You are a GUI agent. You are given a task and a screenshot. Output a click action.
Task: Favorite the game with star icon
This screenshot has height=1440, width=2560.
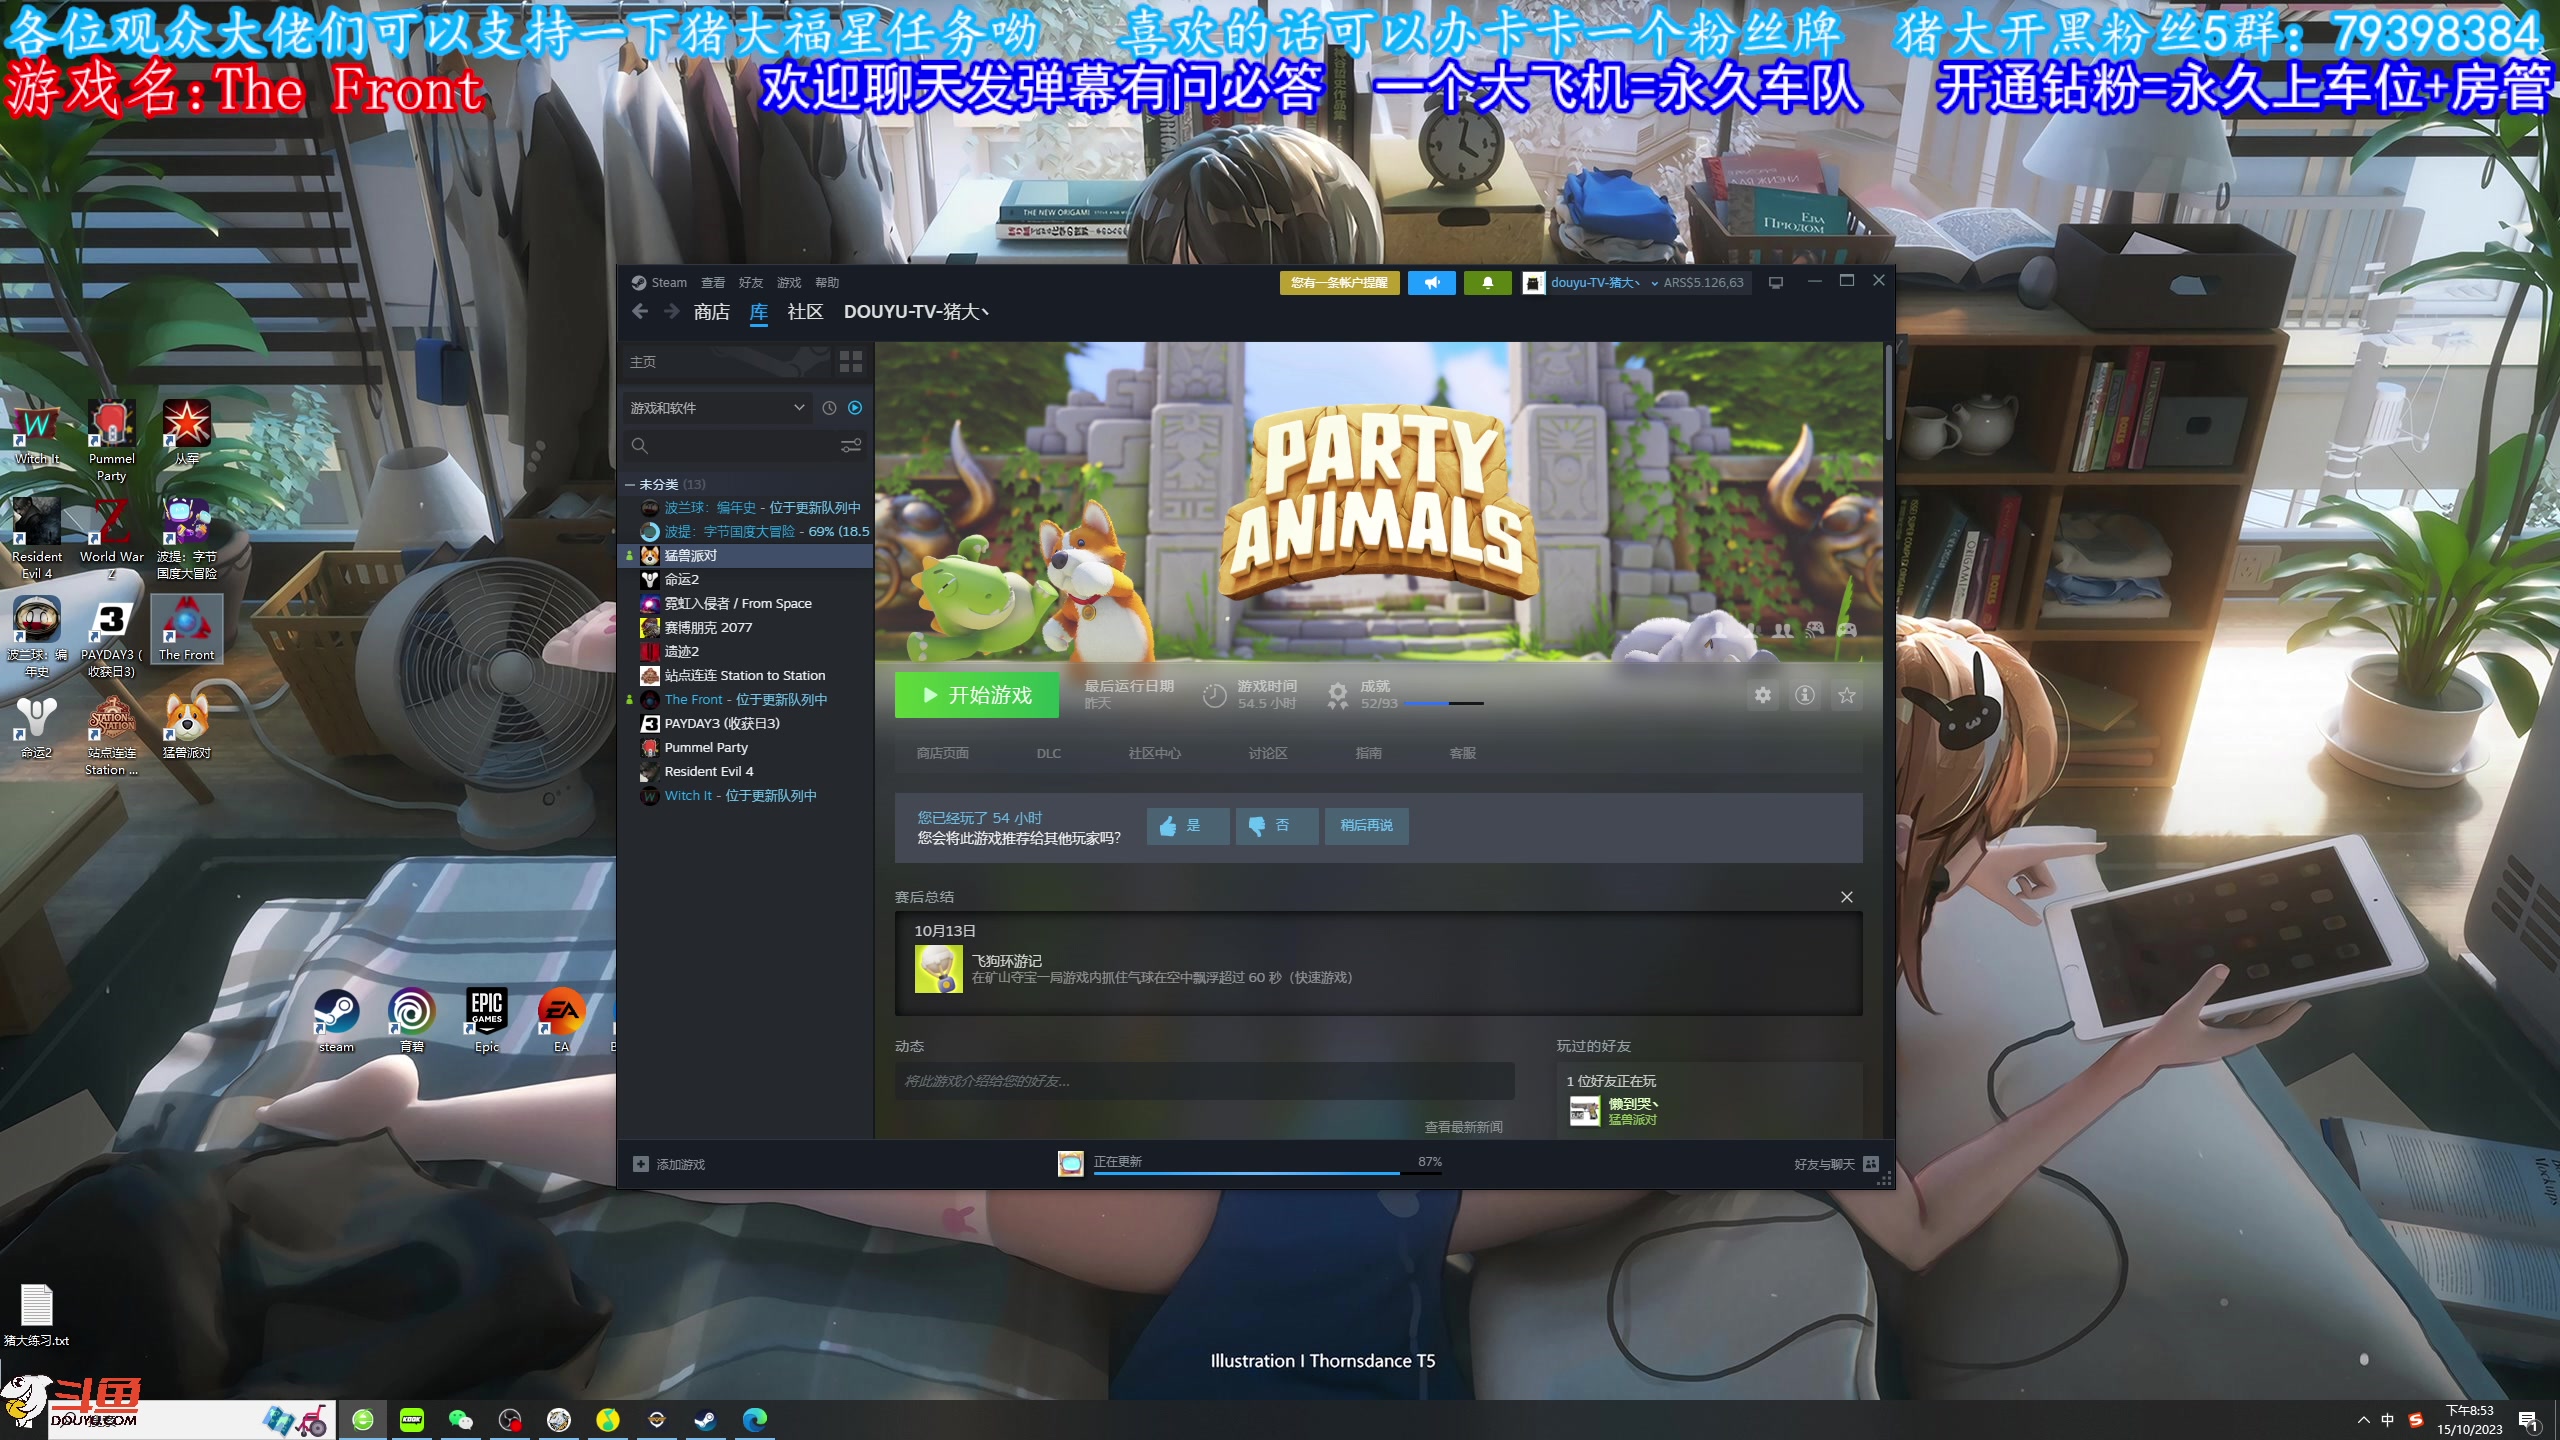click(1847, 695)
